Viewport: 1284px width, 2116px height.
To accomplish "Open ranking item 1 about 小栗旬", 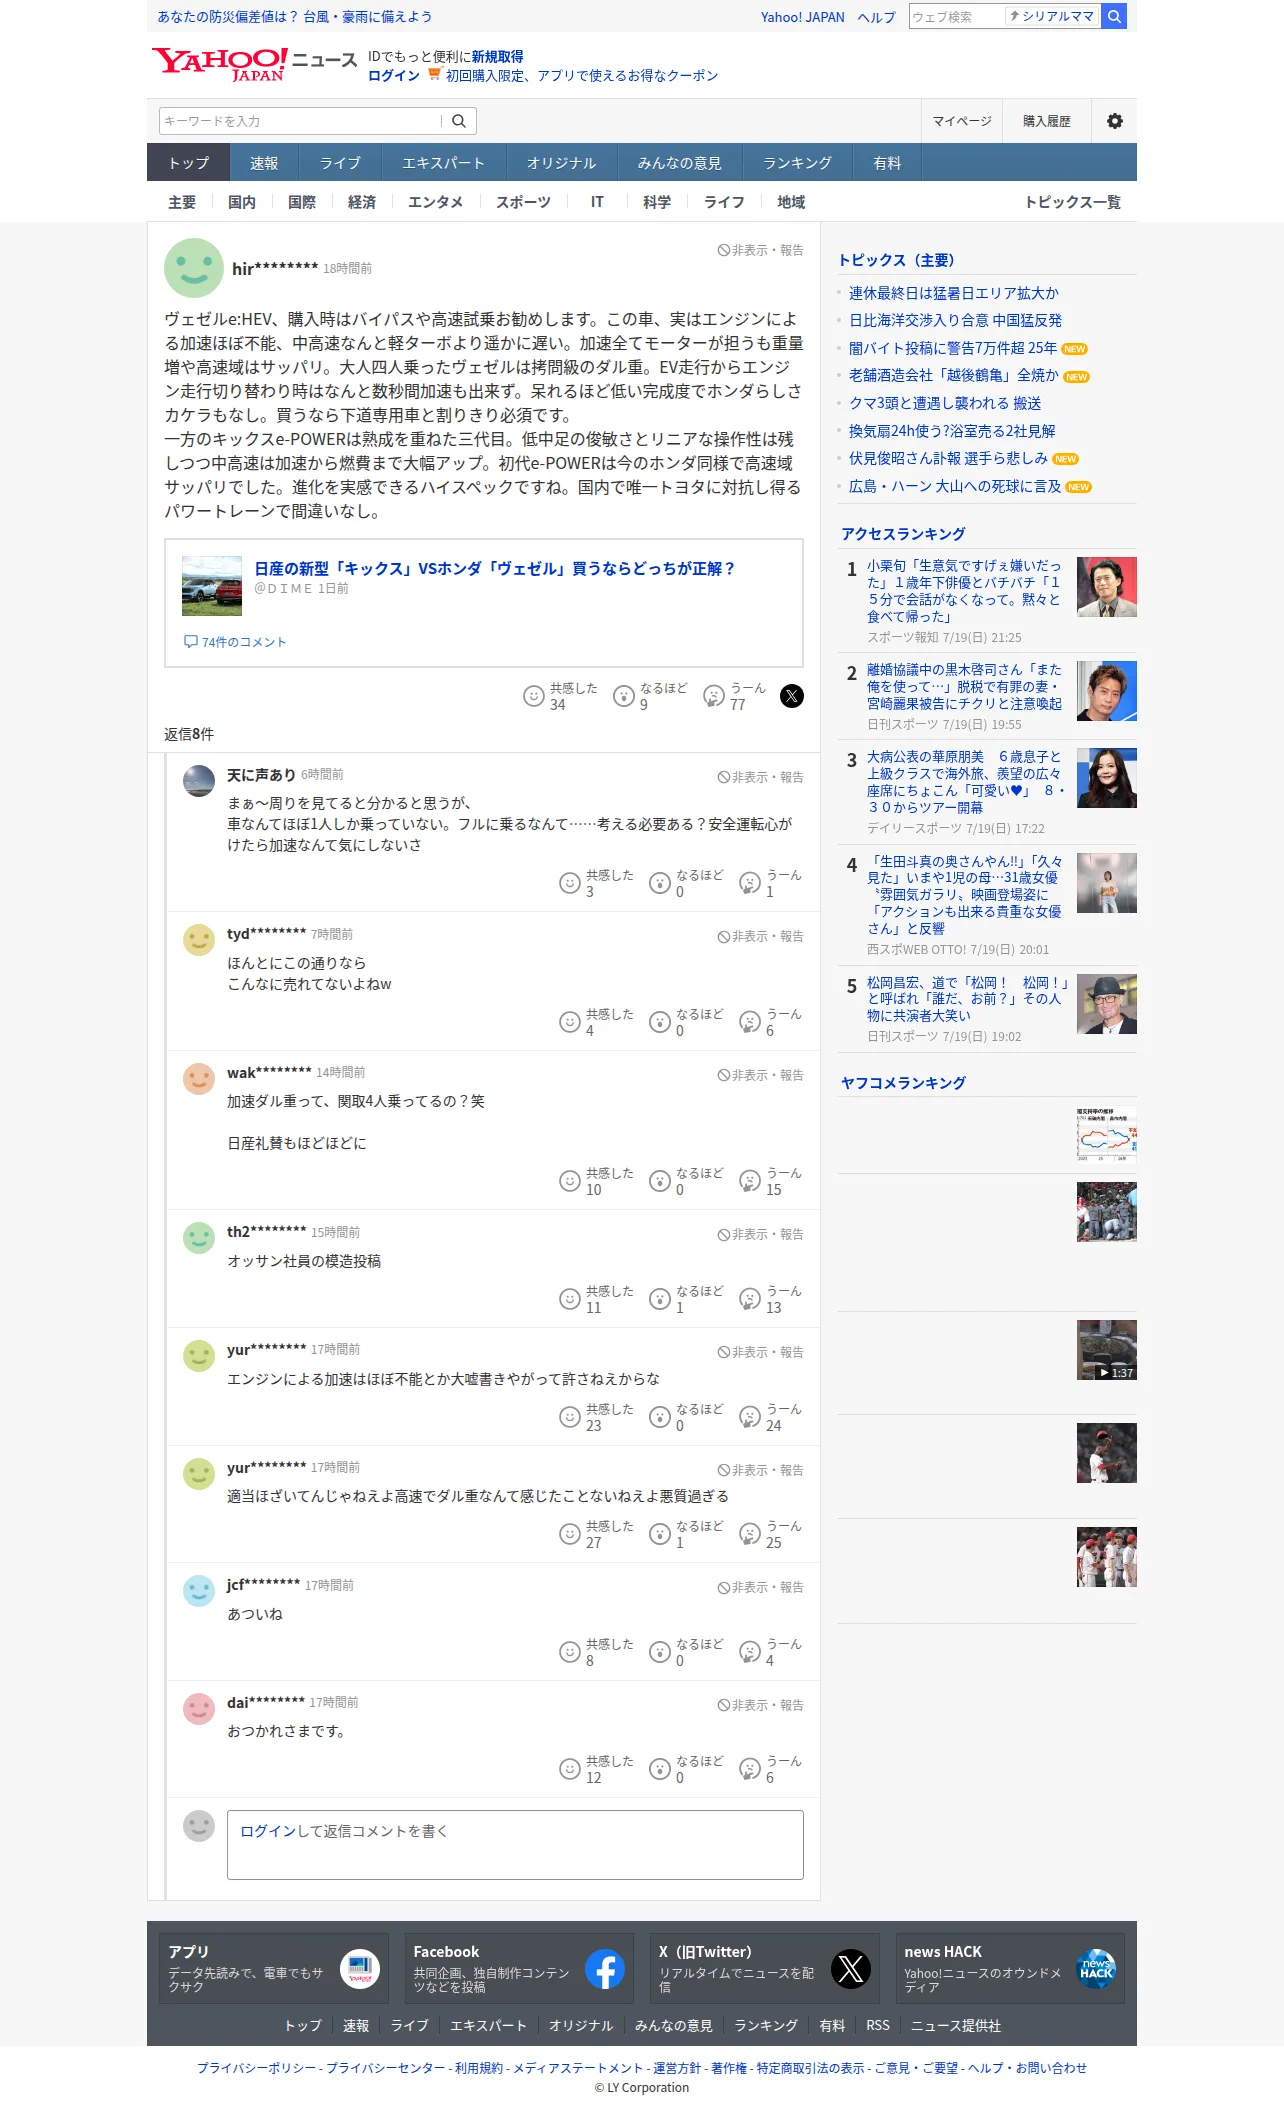I will [x=964, y=591].
